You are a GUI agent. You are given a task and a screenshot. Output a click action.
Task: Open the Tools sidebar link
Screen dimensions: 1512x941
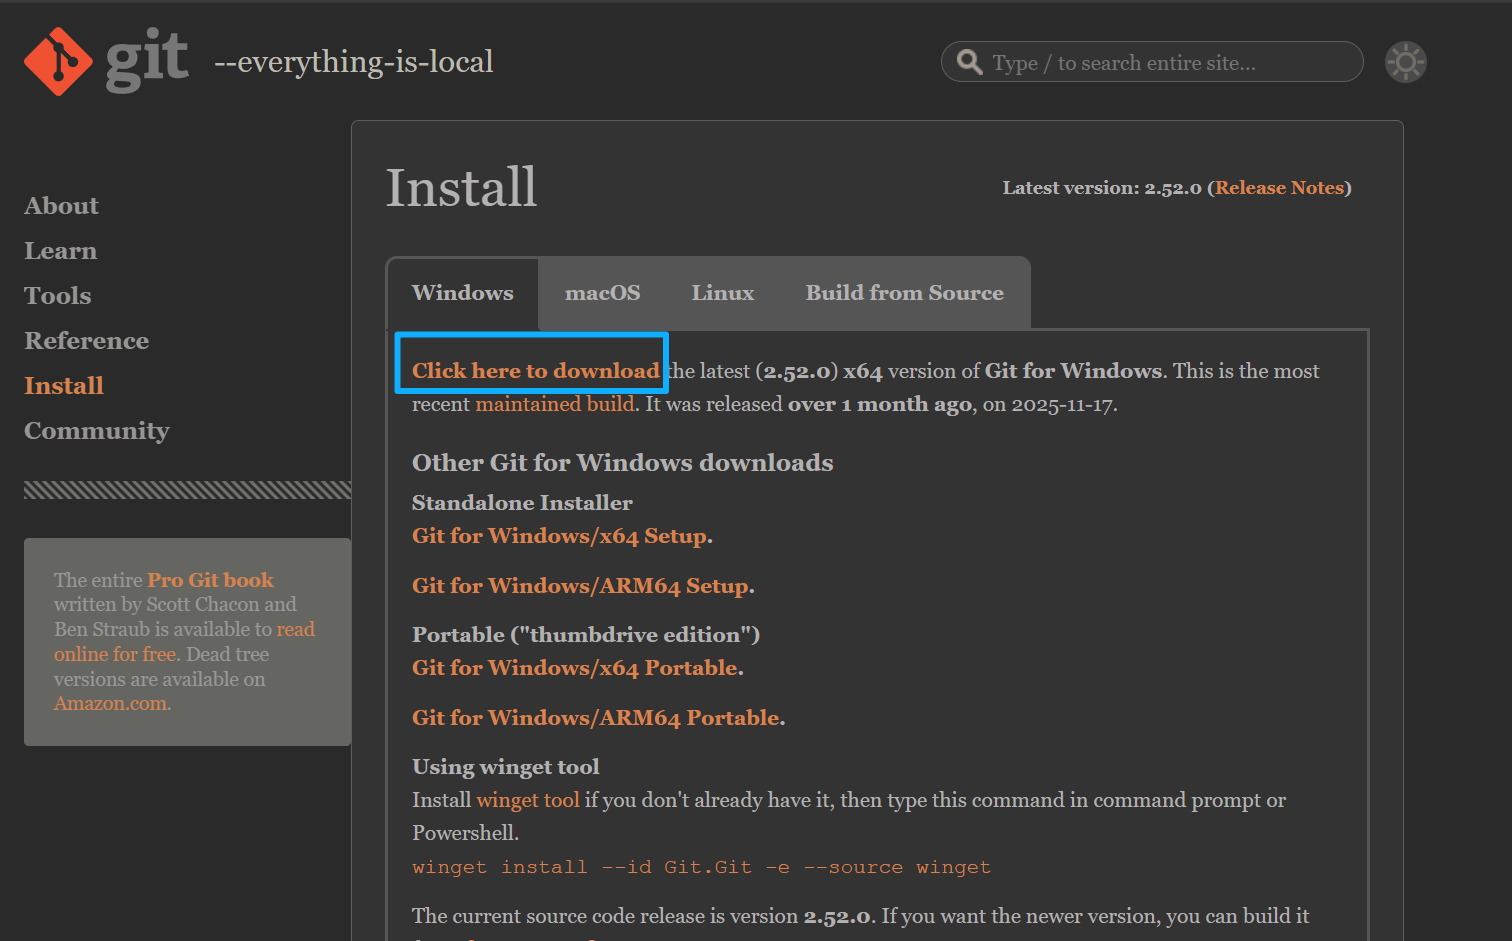(x=57, y=296)
